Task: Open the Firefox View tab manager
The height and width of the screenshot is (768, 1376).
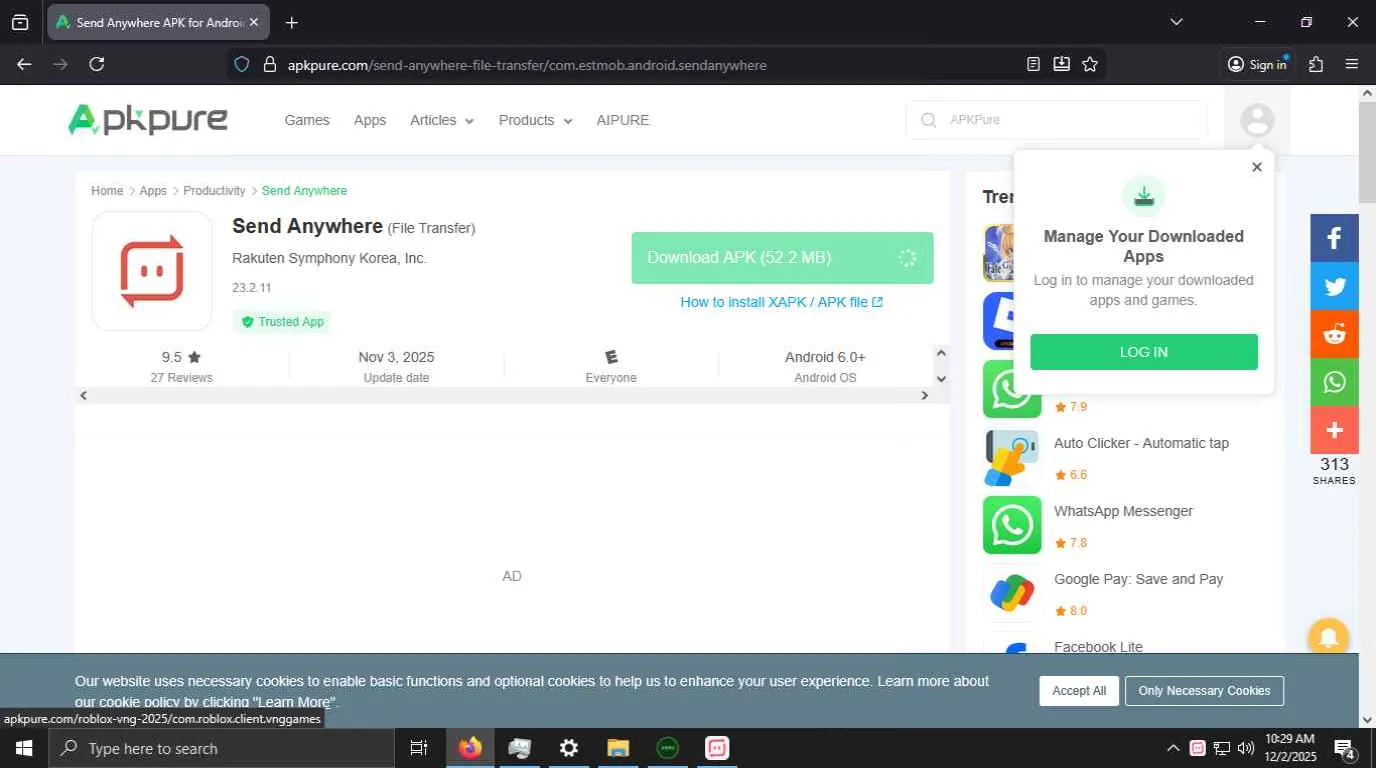Action: tap(20, 22)
